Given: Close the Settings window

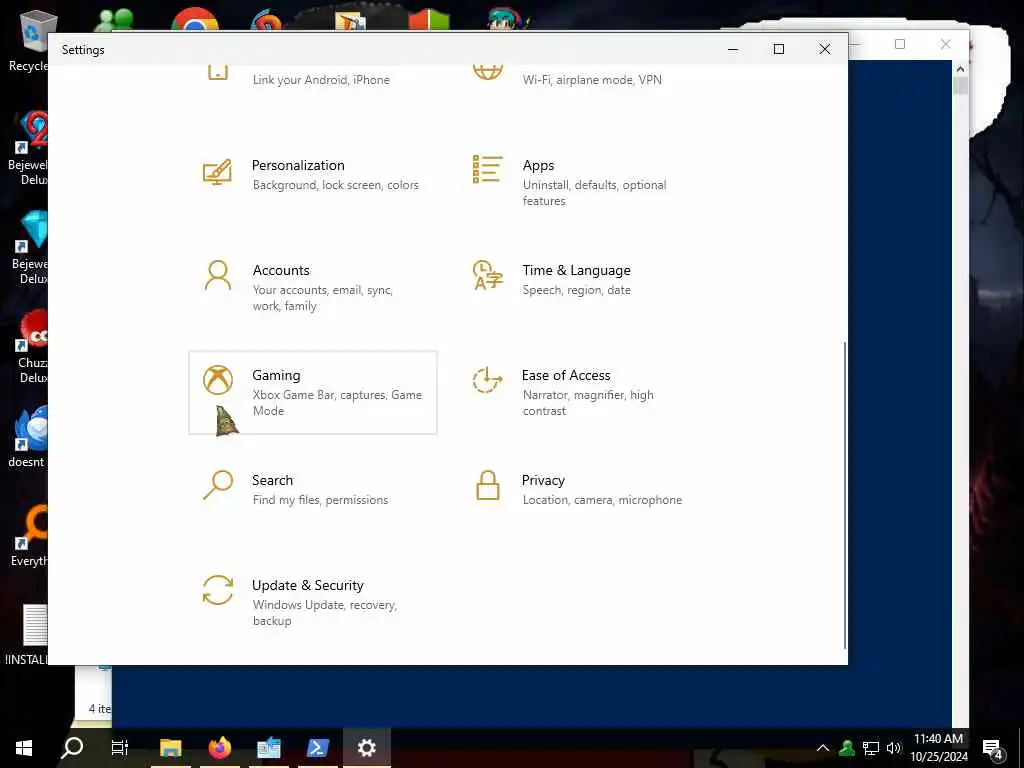Looking at the screenshot, I should [825, 49].
